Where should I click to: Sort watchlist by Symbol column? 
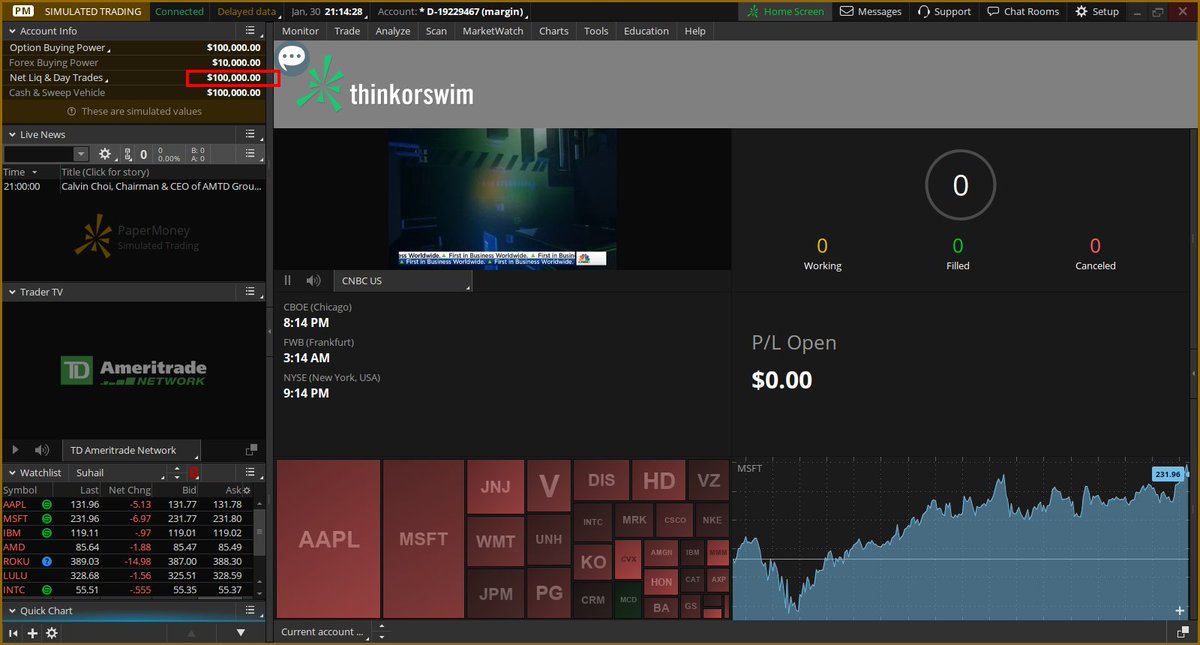coord(20,490)
